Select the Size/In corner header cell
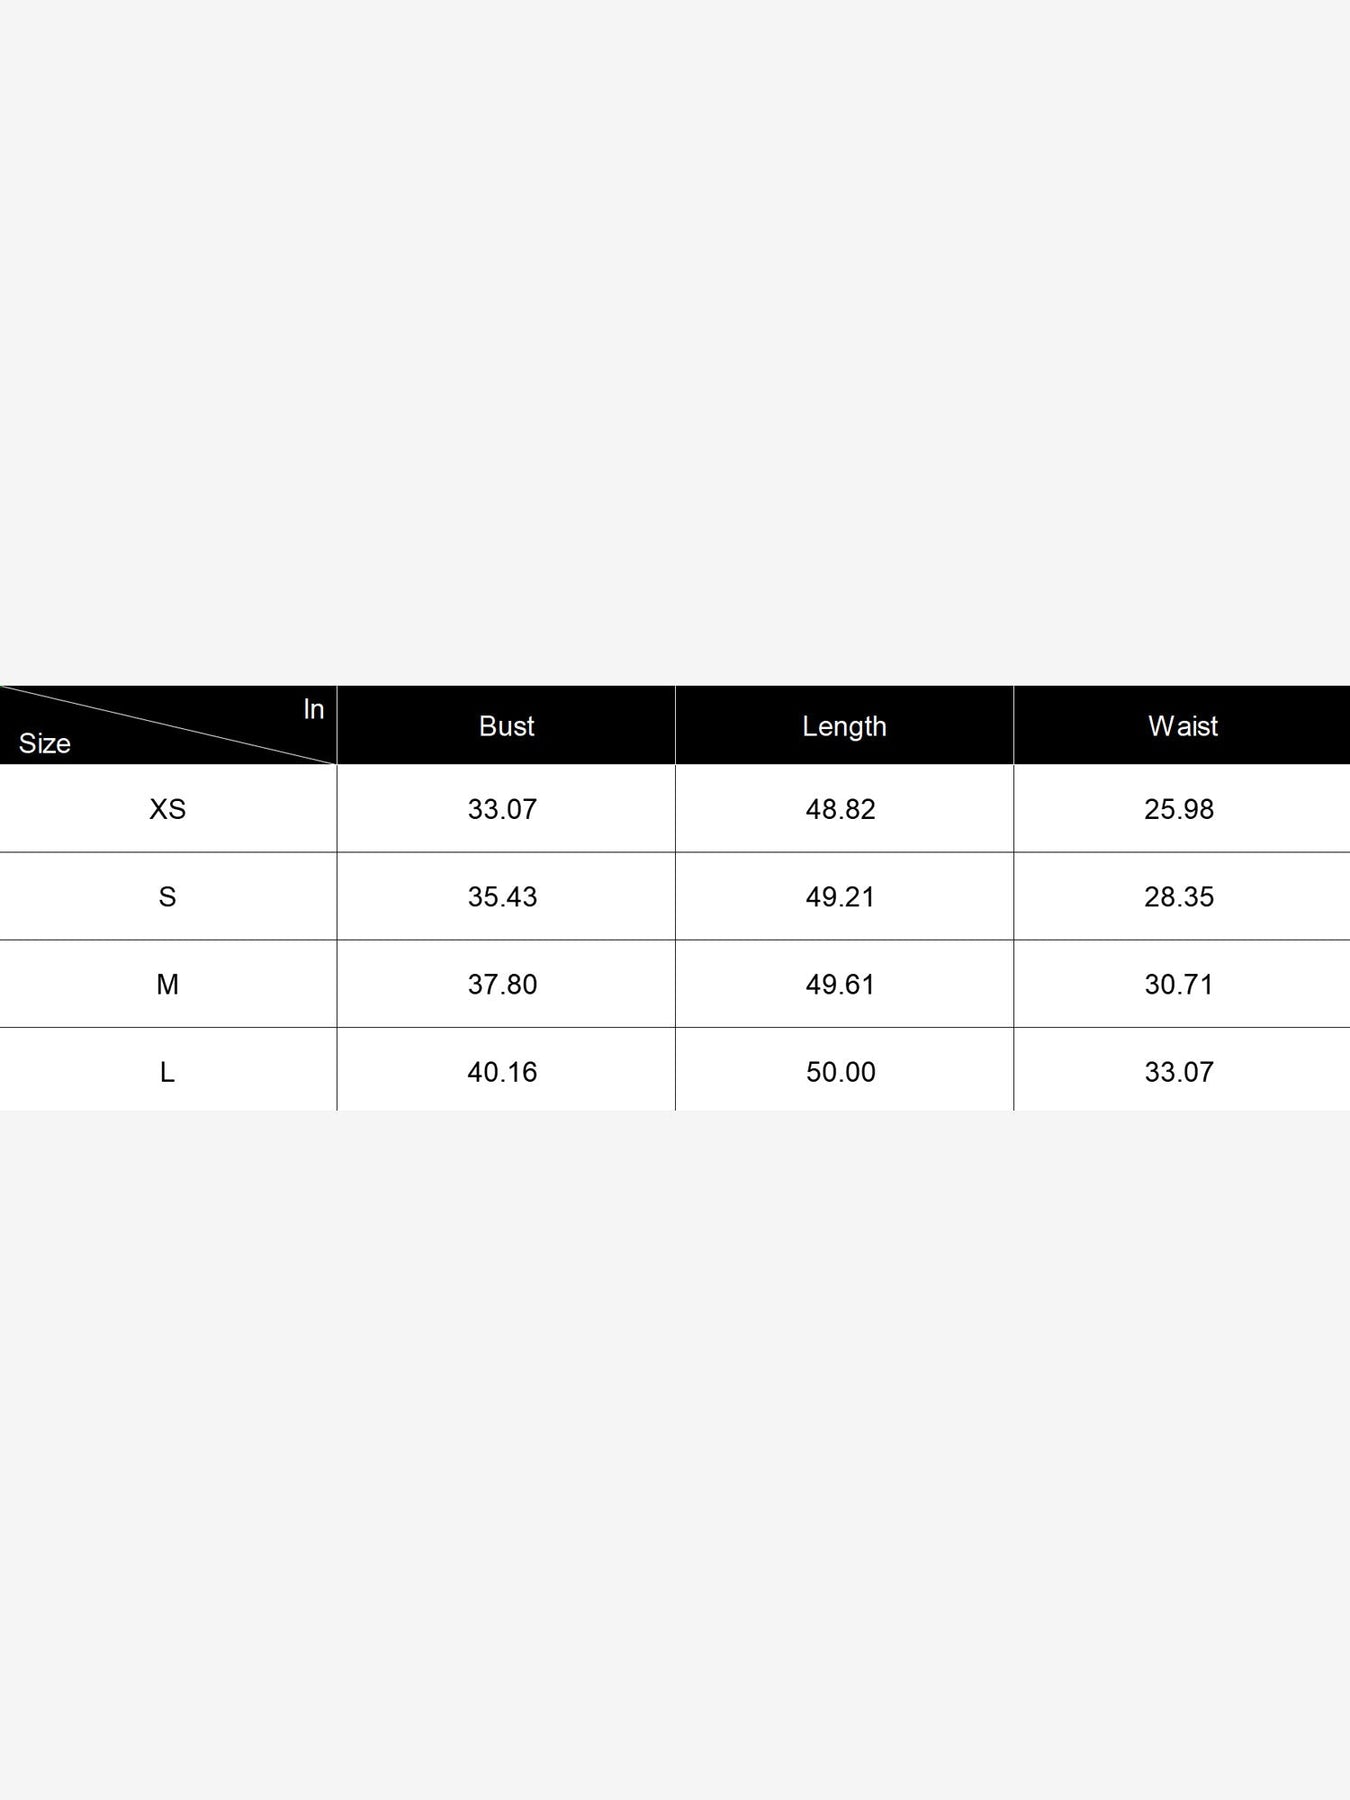This screenshot has width=1350, height=1800. coord(168,725)
